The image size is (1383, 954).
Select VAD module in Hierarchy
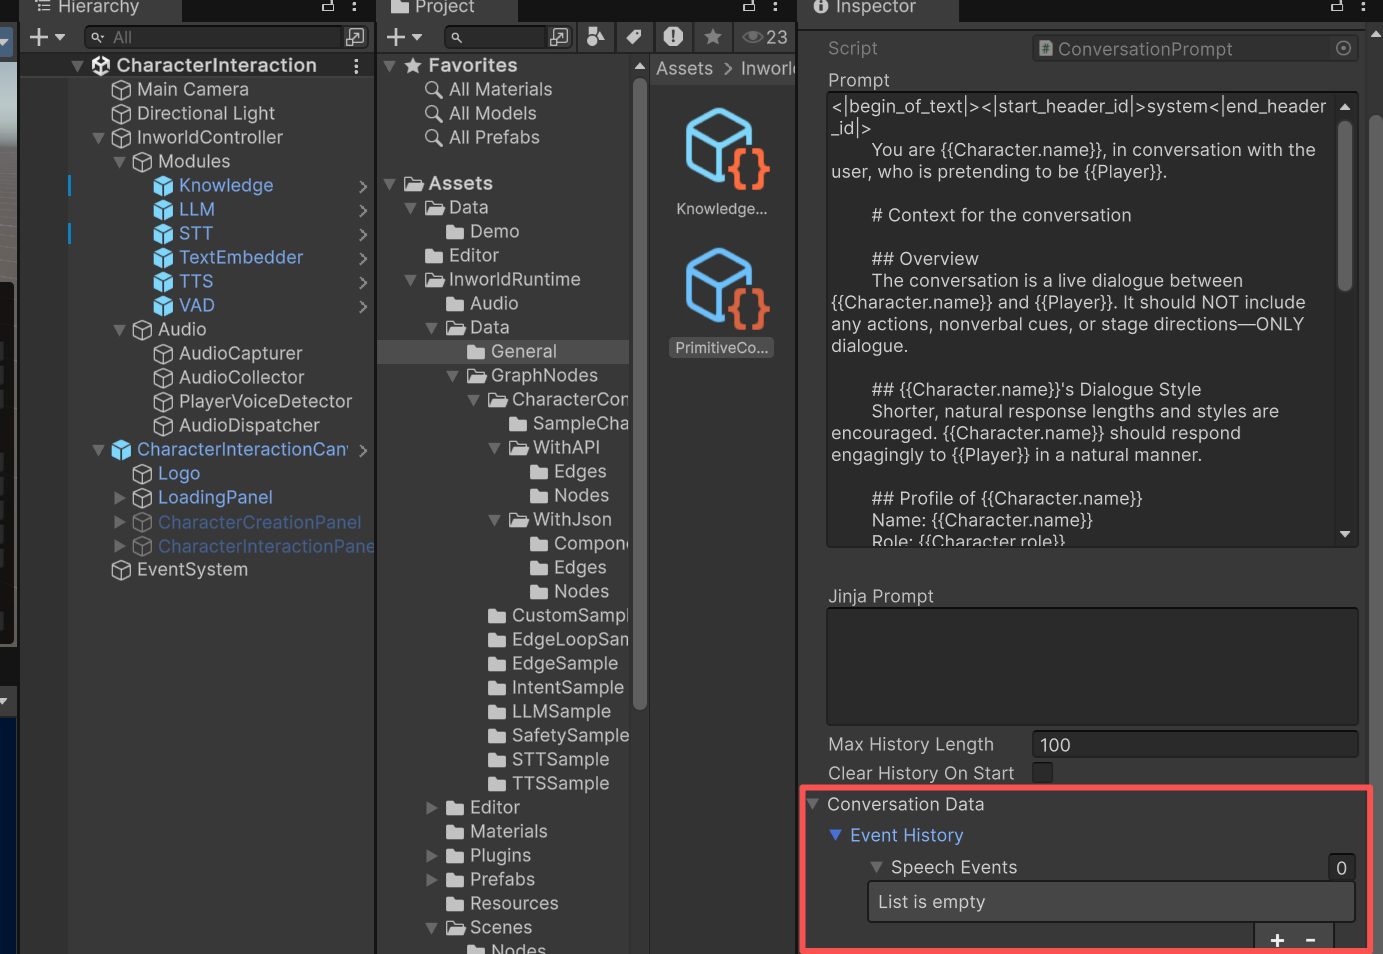(x=197, y=305)
